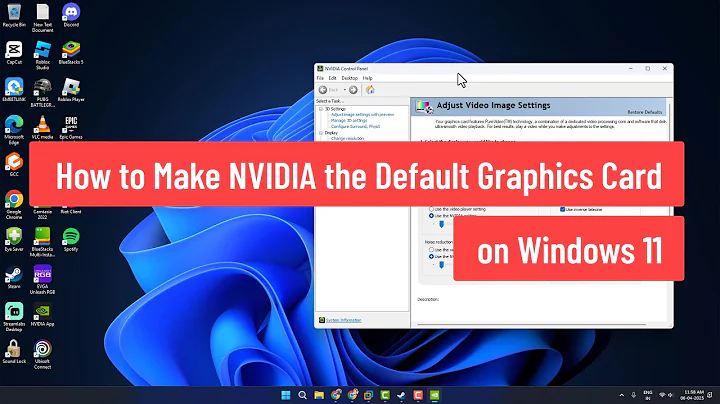Click the volume icon in system tray
The width and height of the screenshot is (720, 404).
[670, 395]
